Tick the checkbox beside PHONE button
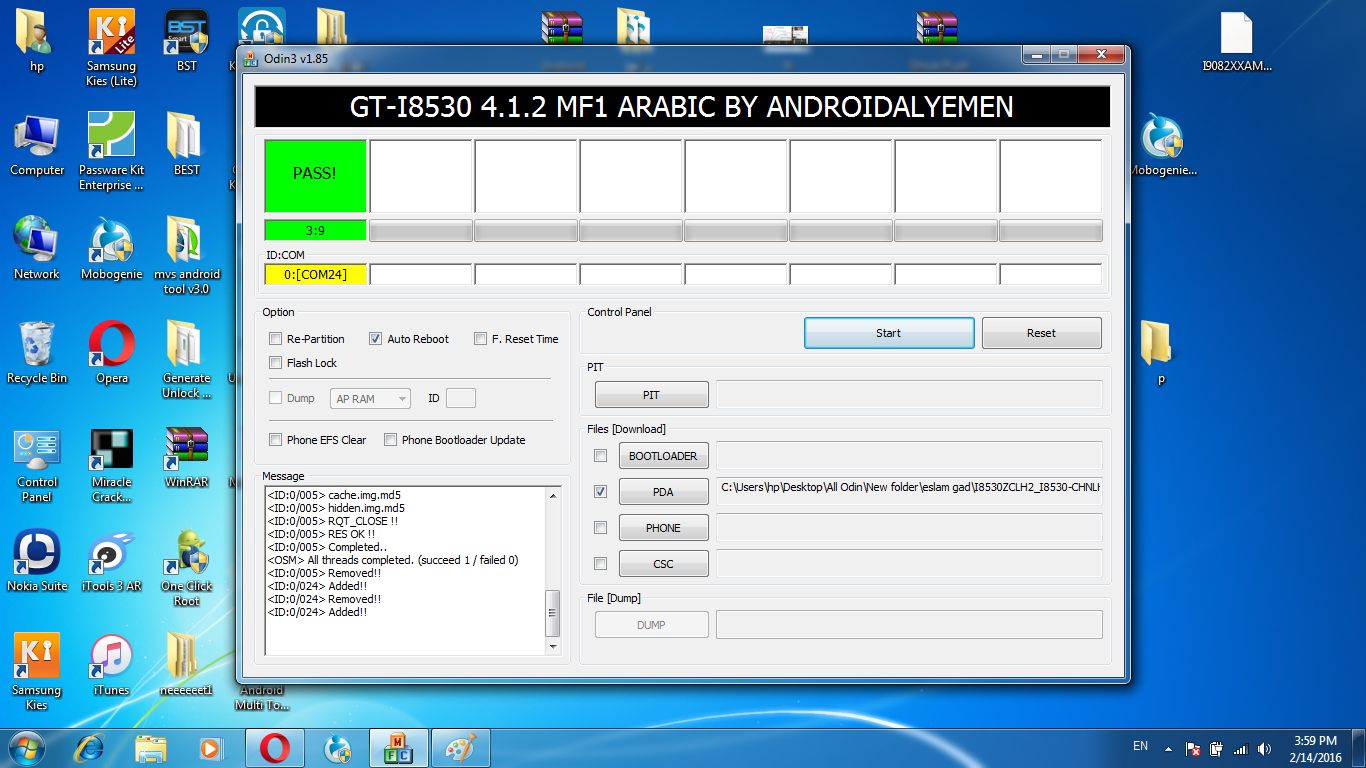1366x768 pixels. coord(601,528)
